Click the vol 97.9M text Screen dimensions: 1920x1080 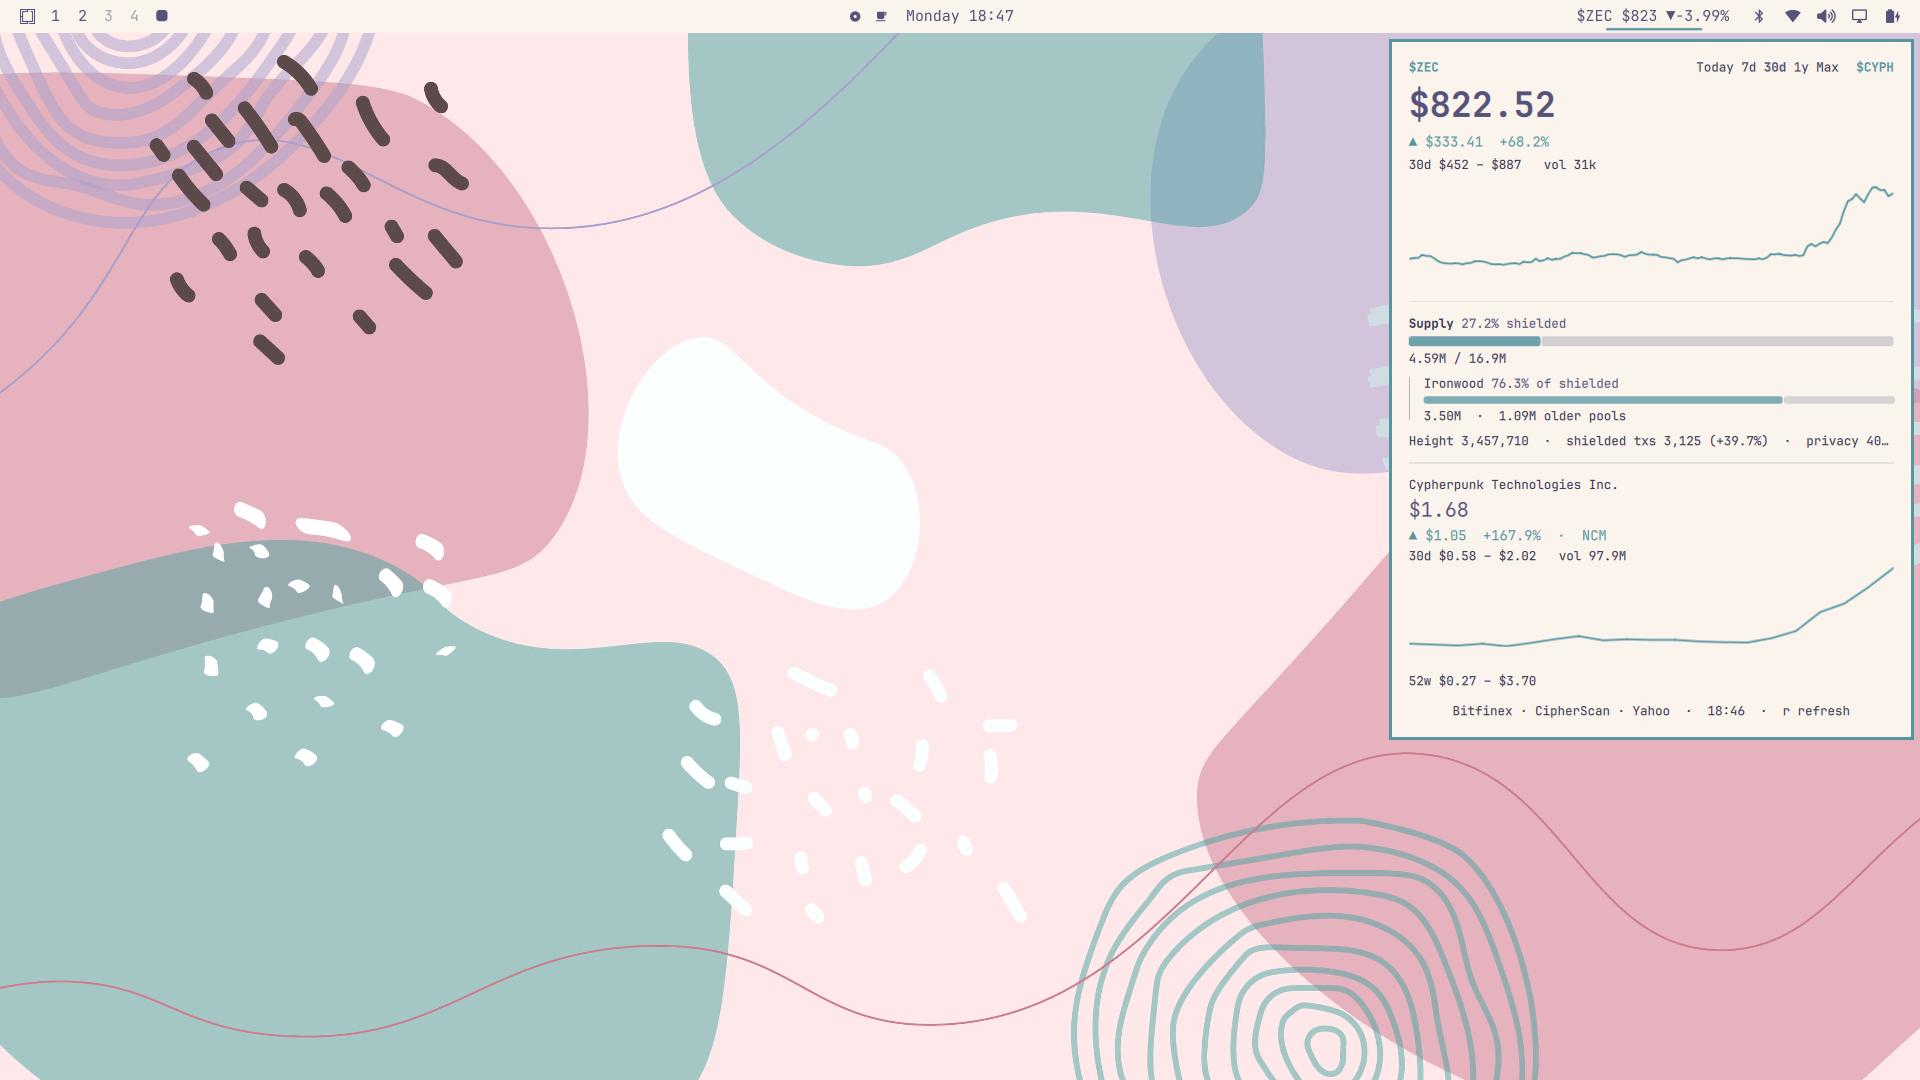click(1592, 556)
